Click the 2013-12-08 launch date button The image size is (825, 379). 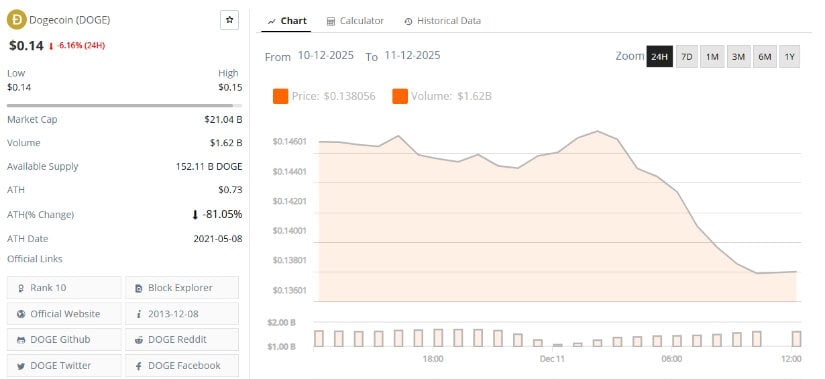pyautogui.click(x=182, y=313)
